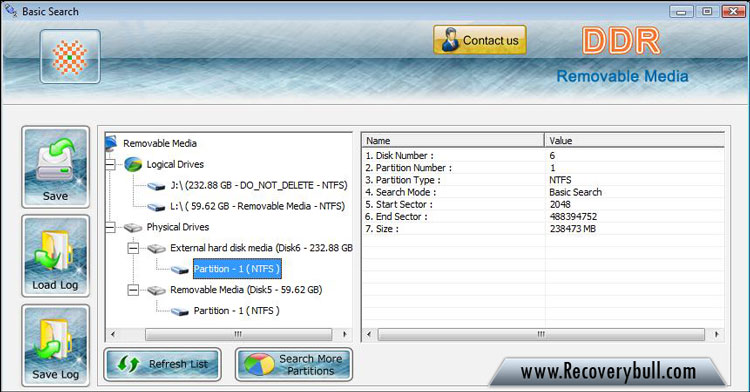Click the External hard disk media icon
This screenshot has width=750, height=392.
pos(156,249)
